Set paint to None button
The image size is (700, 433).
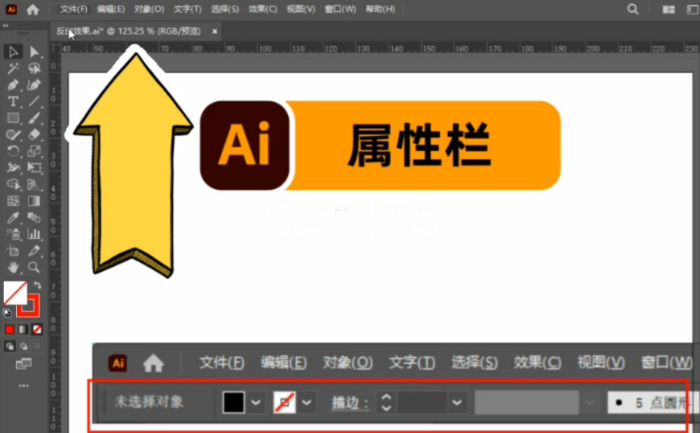click(x=37, y=330)
